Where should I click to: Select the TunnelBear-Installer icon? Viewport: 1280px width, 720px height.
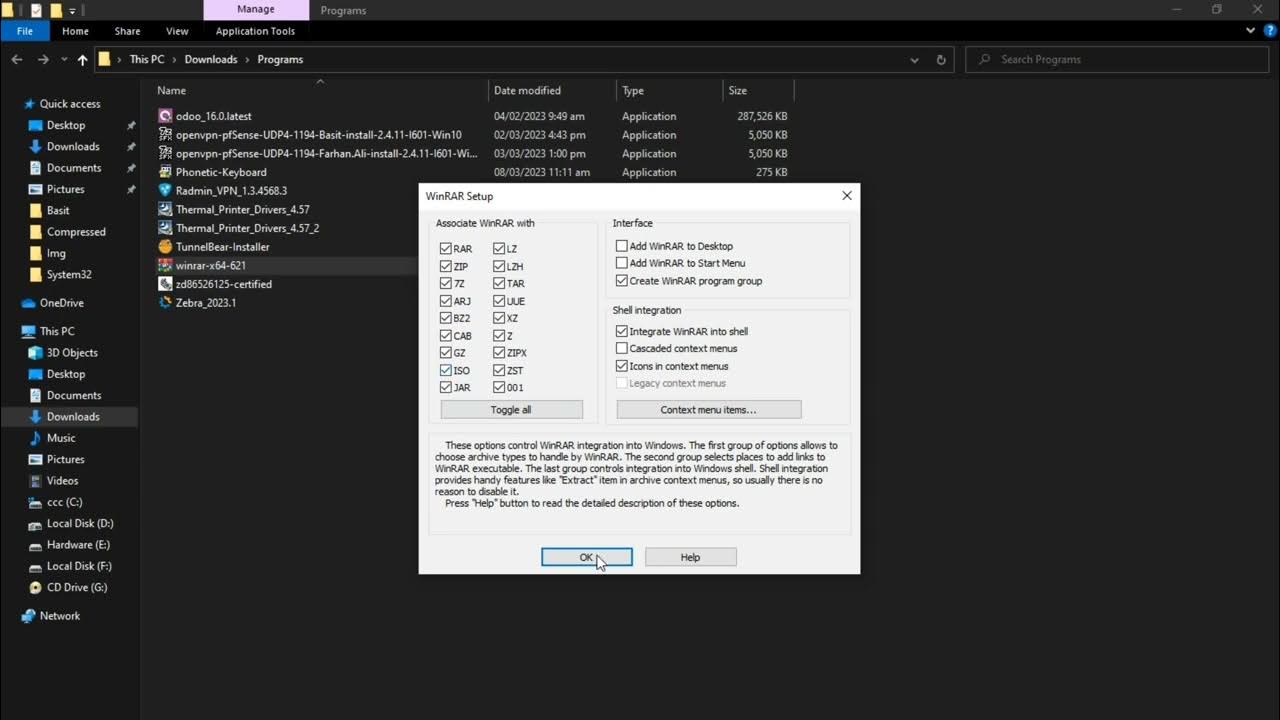(165, 246)
